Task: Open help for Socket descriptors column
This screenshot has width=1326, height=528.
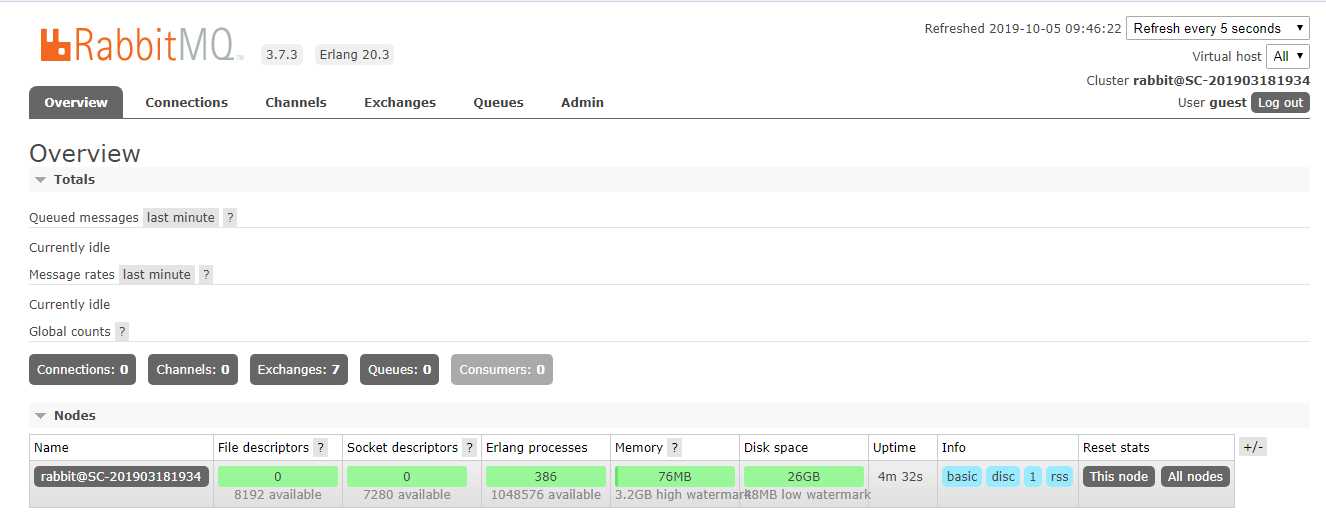Action: [470, 447]
